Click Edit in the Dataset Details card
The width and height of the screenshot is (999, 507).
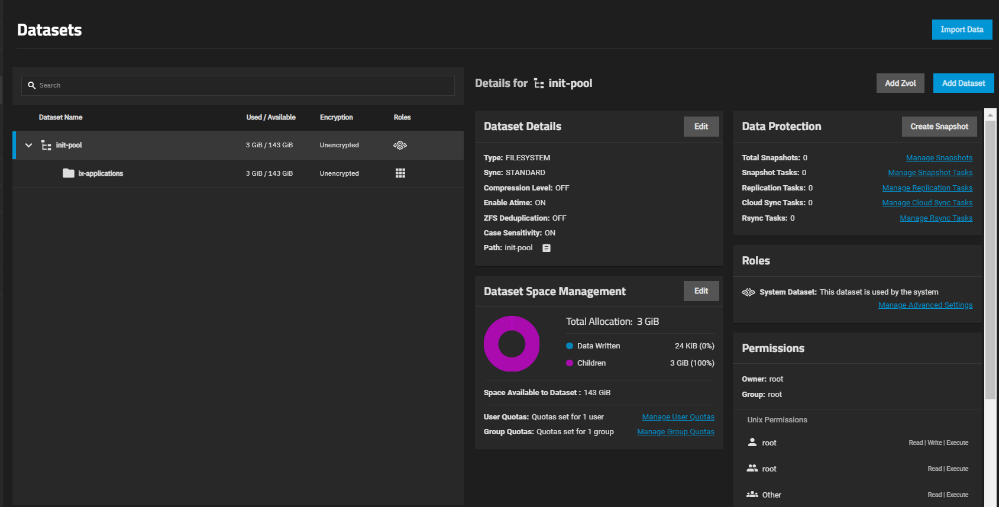(x=701, y=126)
